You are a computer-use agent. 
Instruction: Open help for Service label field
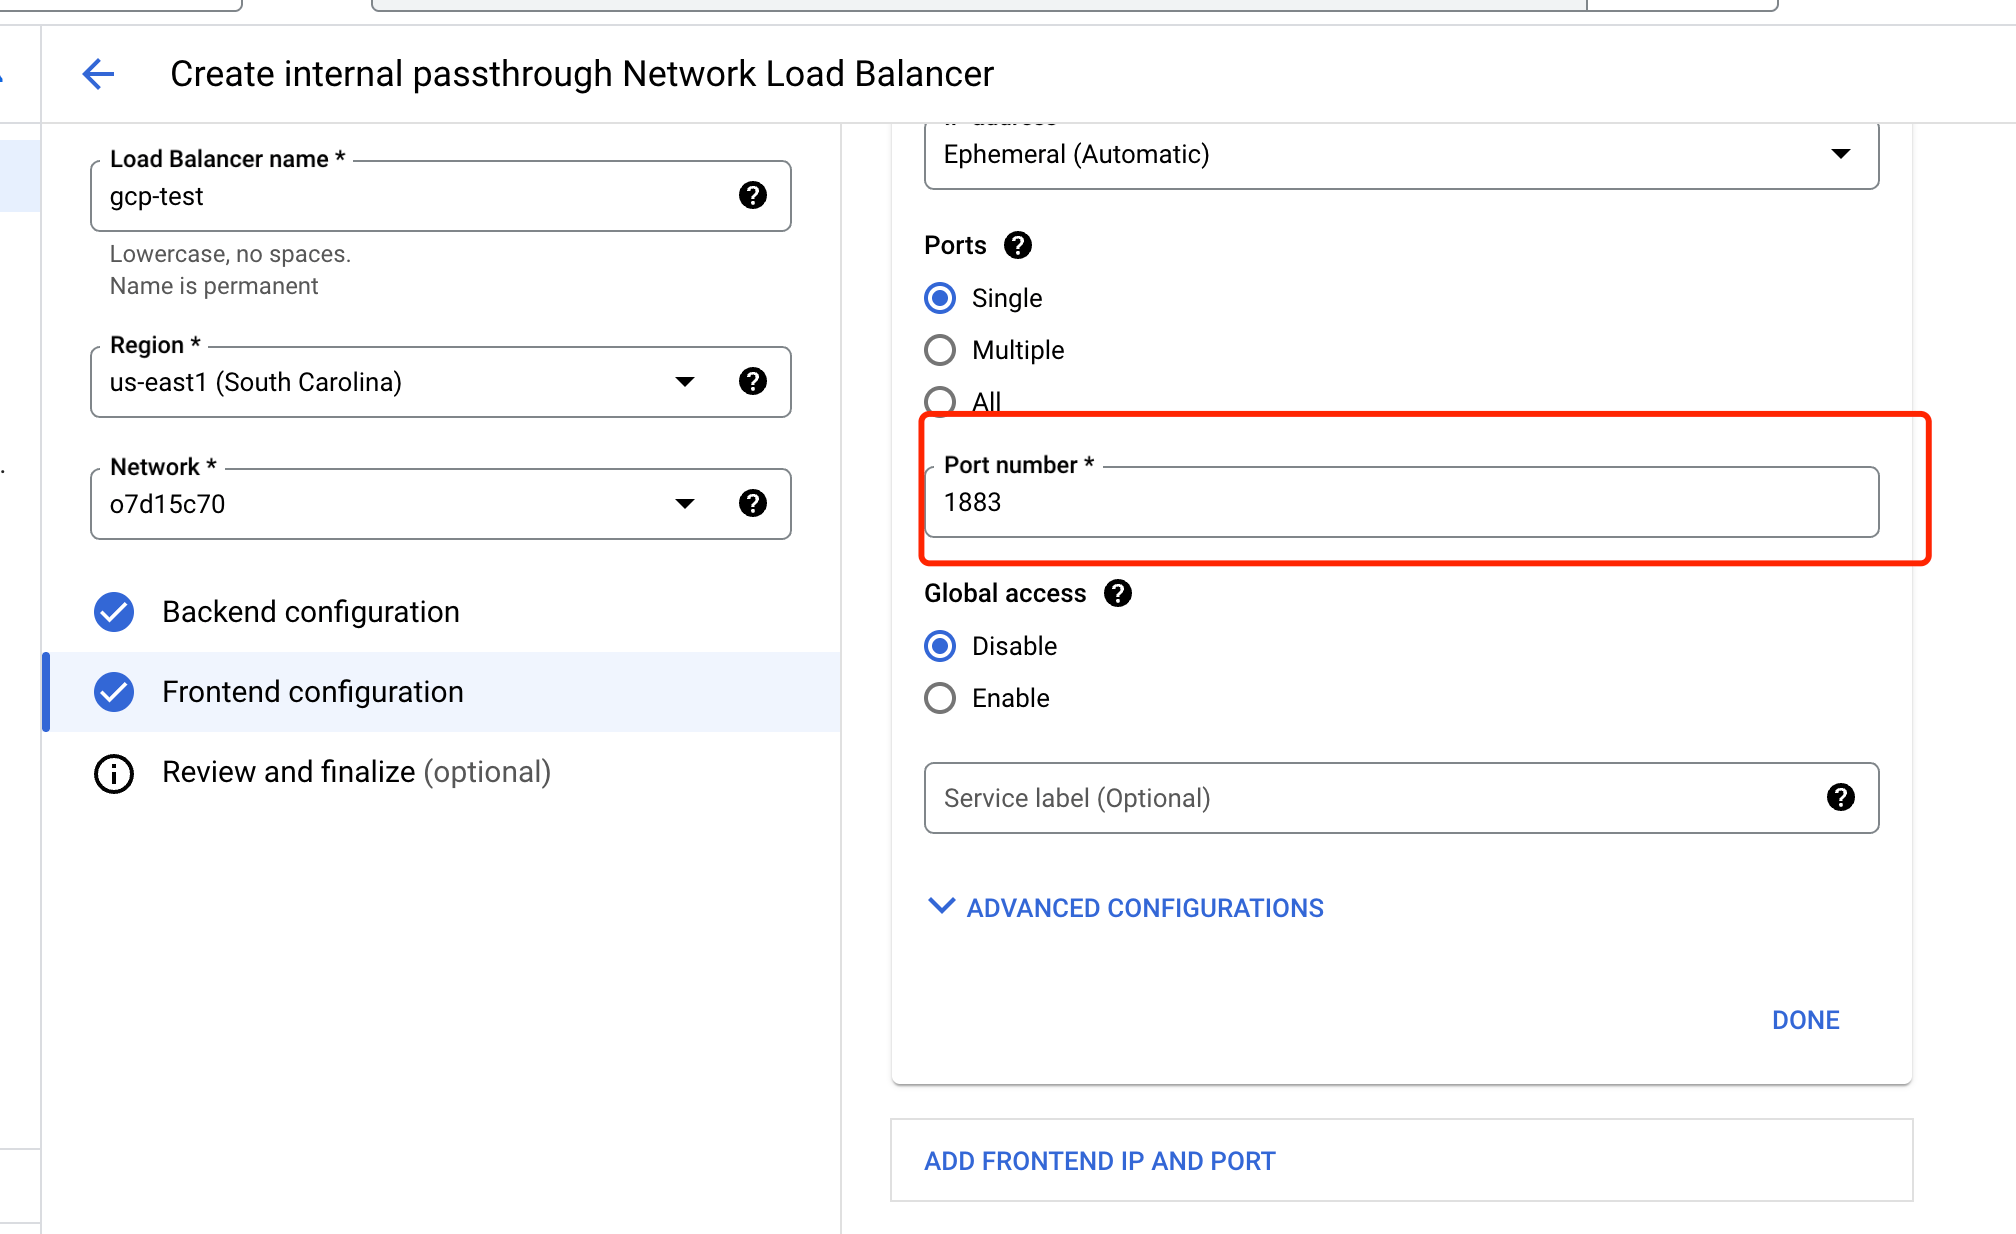coord(1840,798)
